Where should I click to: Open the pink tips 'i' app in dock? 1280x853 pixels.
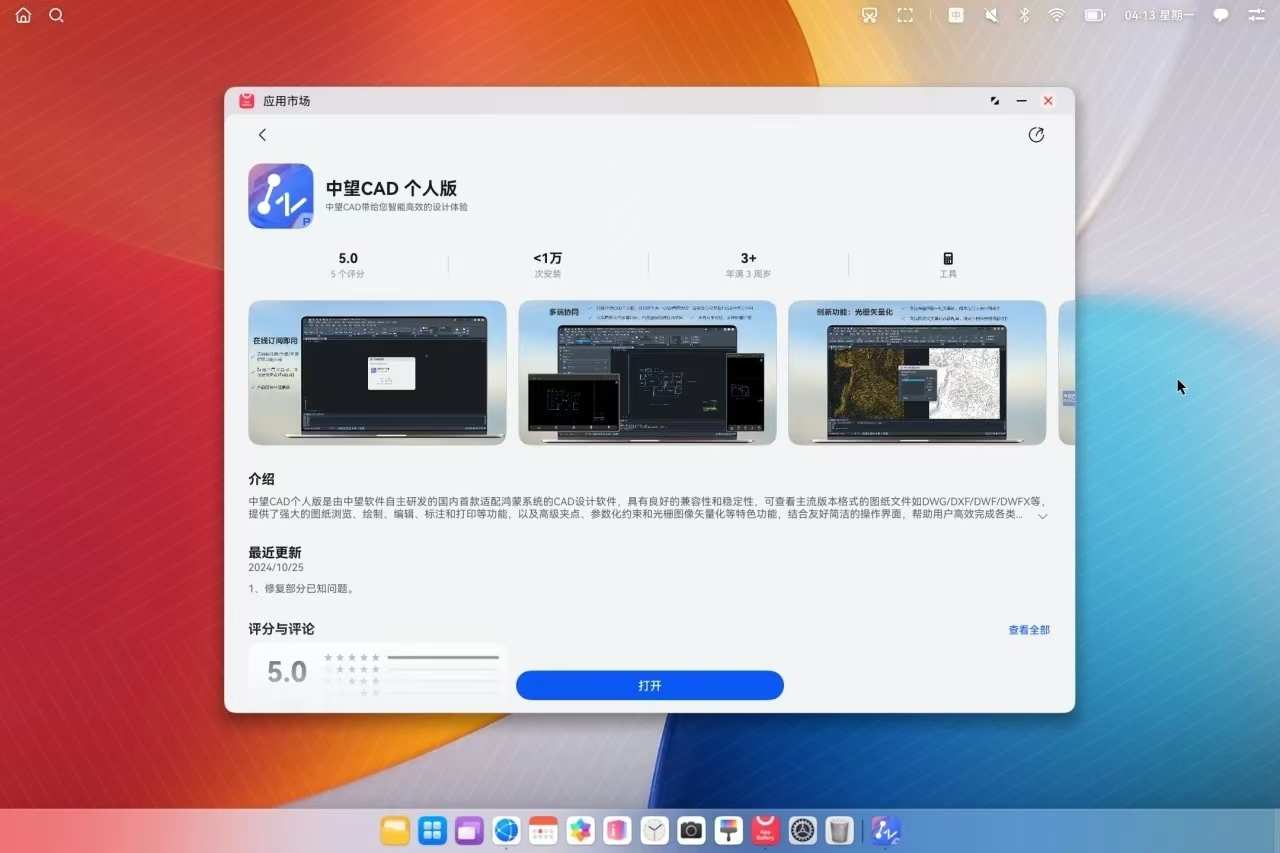pos(617,830)
